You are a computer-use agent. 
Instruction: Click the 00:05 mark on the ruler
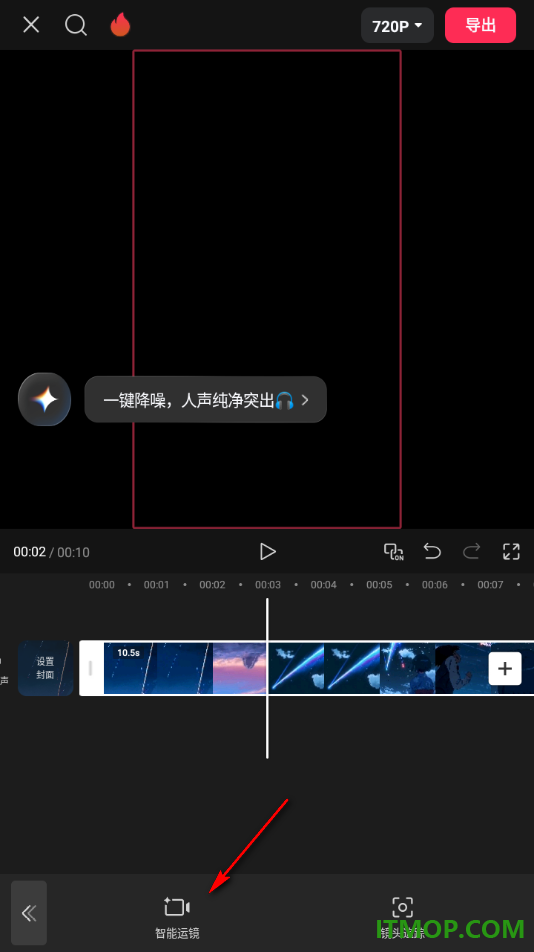click(379, 585)
